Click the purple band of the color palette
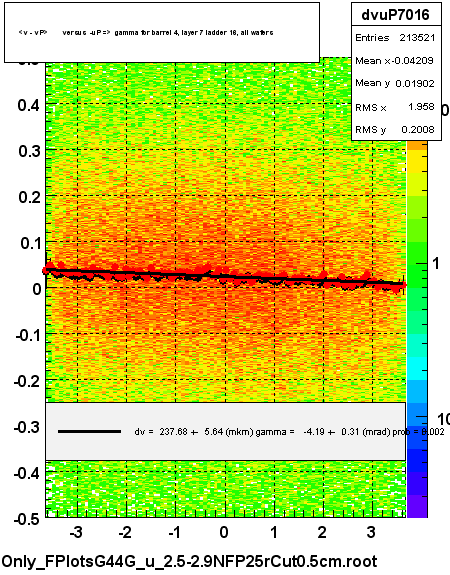Viewport: 450px width, 575px height. (417, 506)
